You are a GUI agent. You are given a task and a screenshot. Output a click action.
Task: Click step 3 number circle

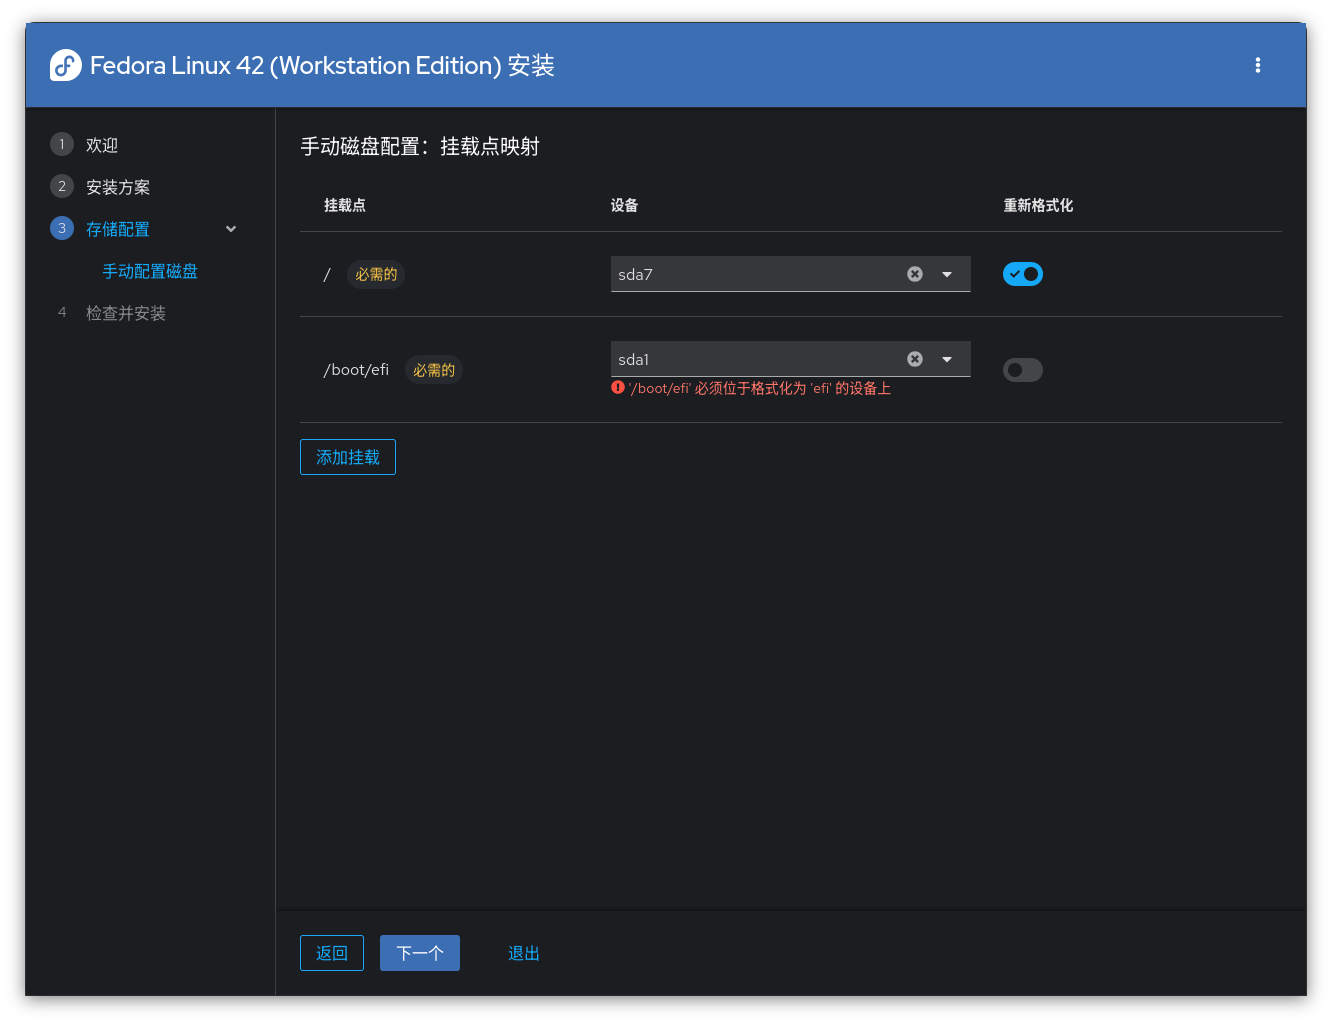62,228
